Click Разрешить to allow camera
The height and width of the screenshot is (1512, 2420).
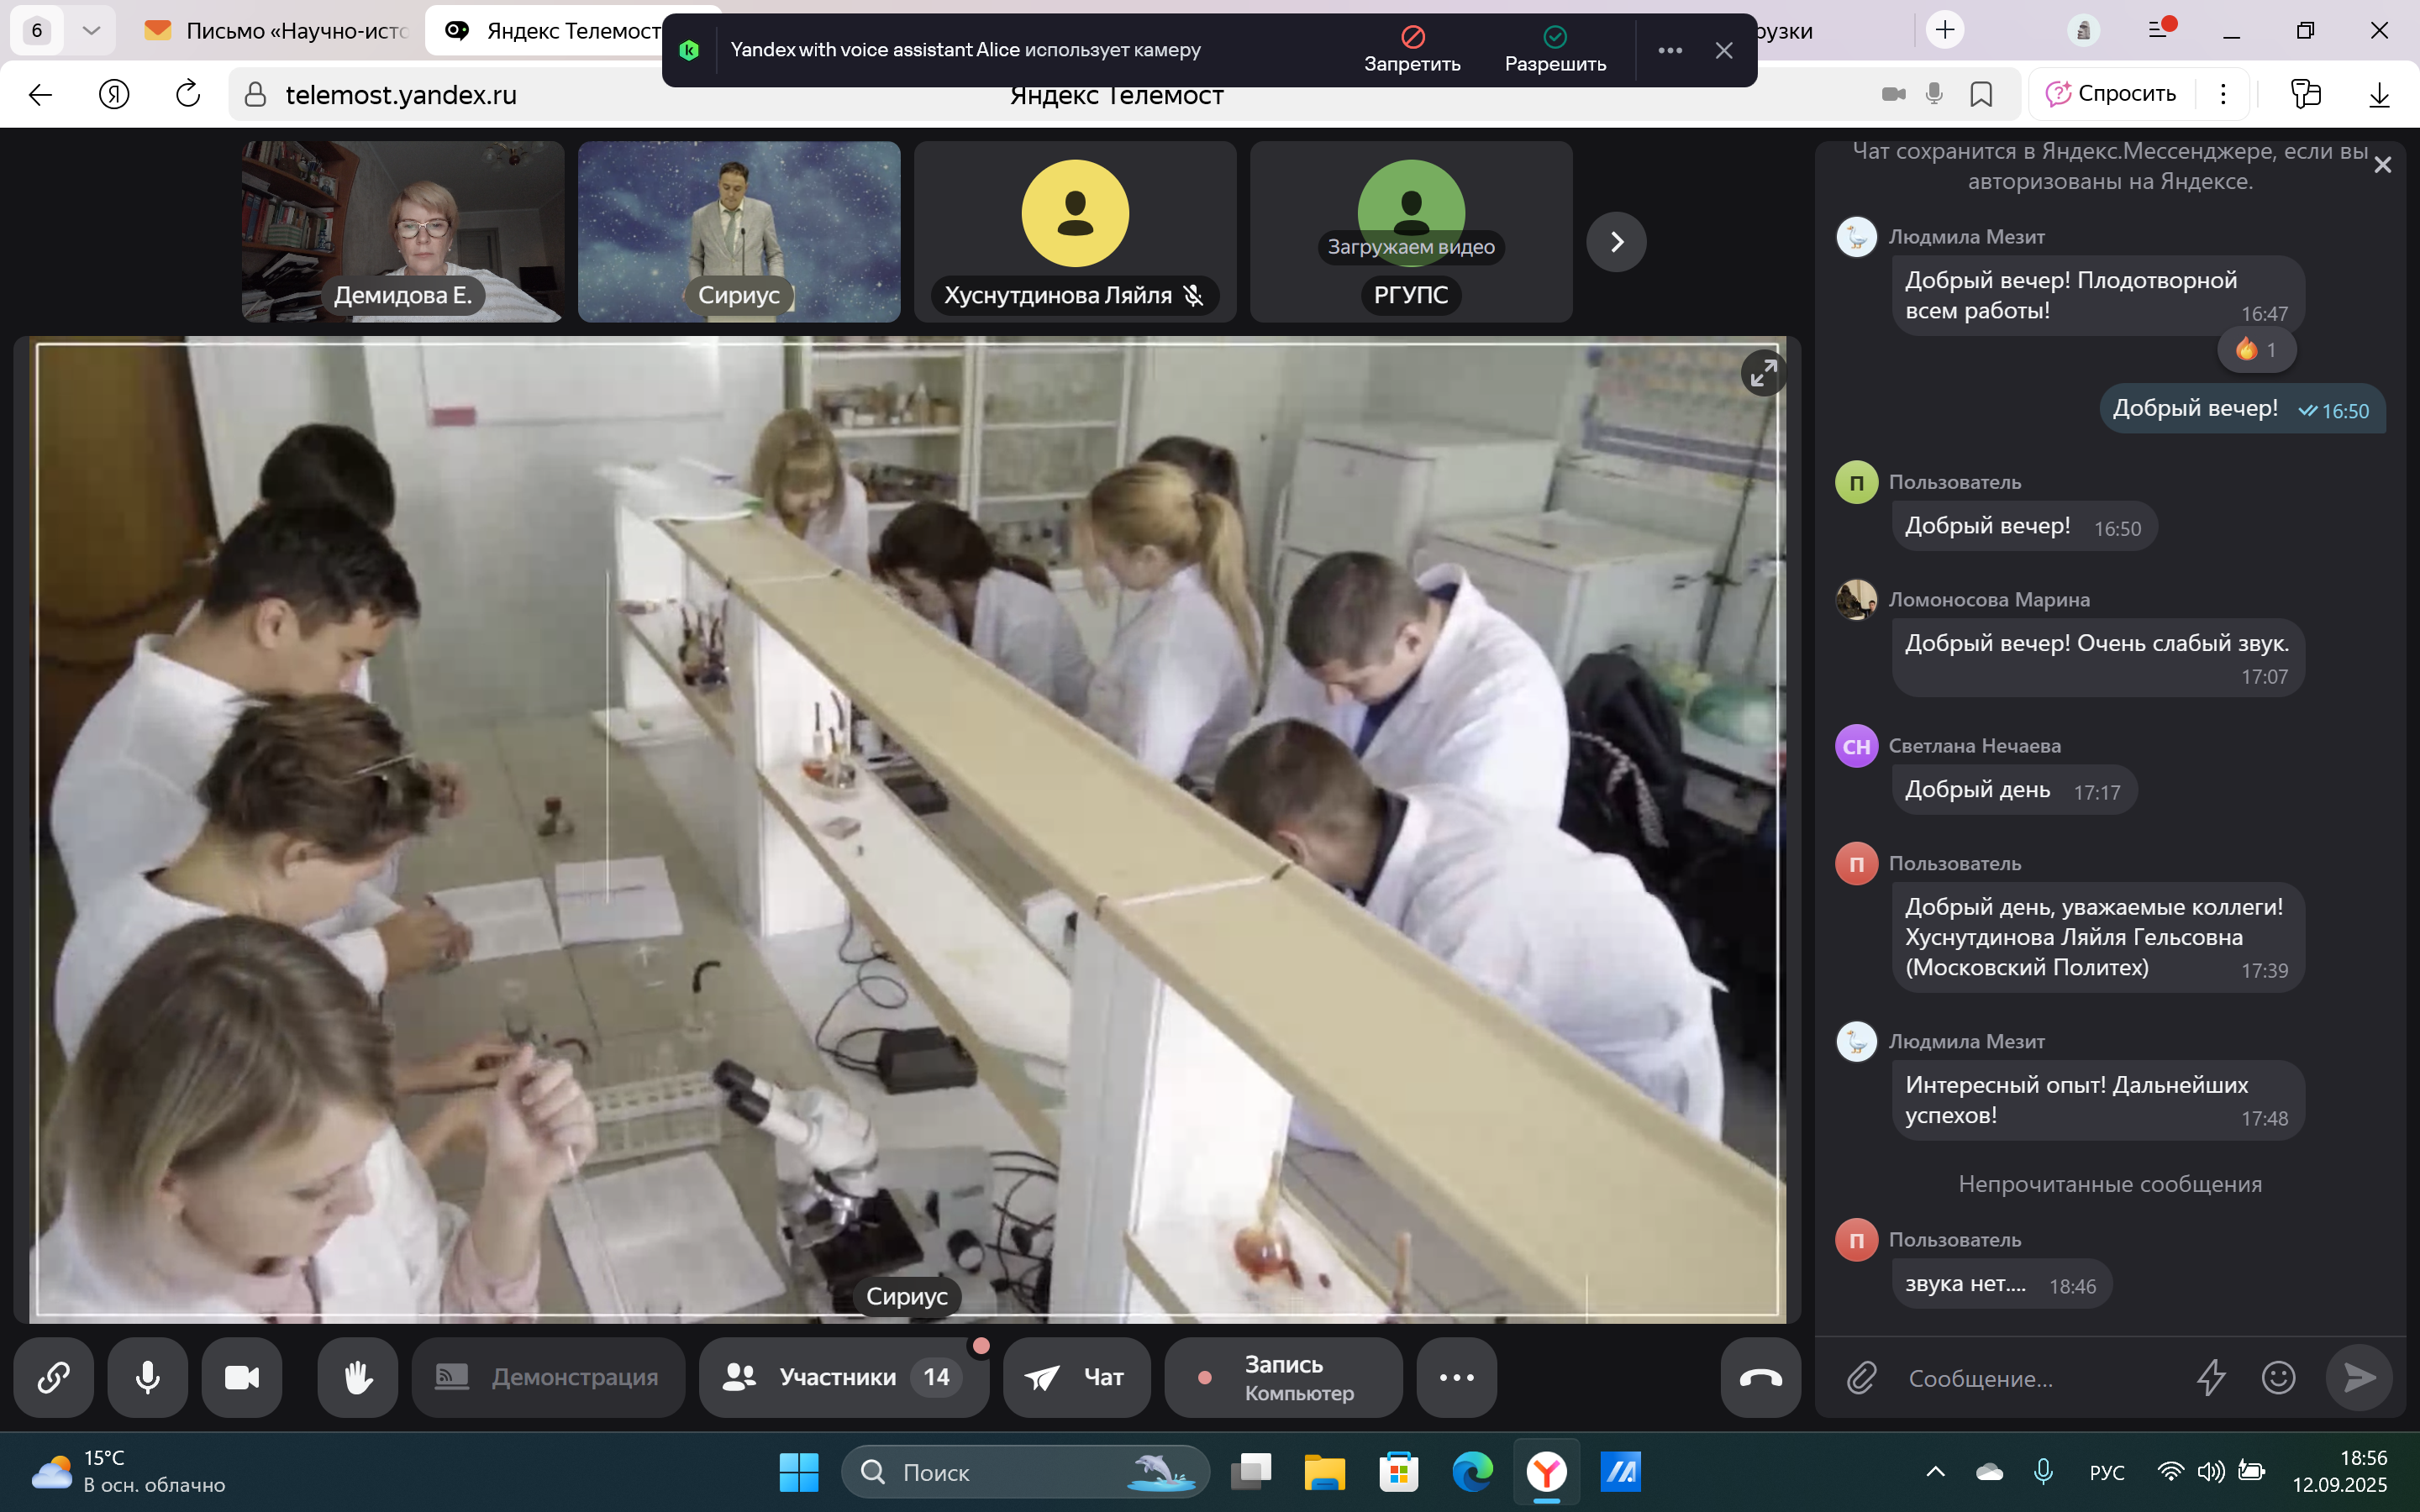1555,49
